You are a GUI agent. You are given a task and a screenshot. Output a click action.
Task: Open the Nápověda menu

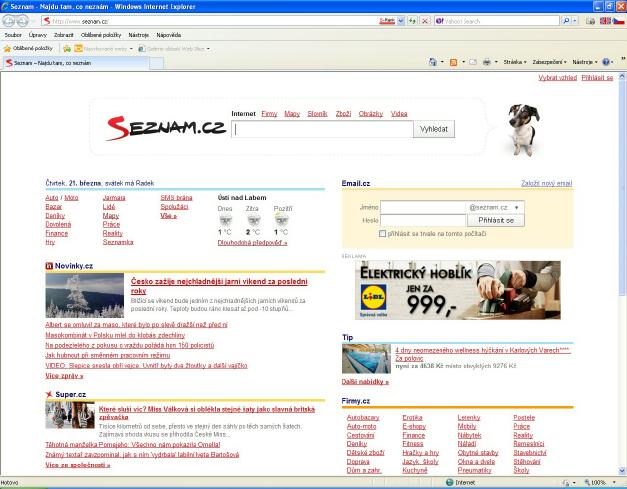168,35
